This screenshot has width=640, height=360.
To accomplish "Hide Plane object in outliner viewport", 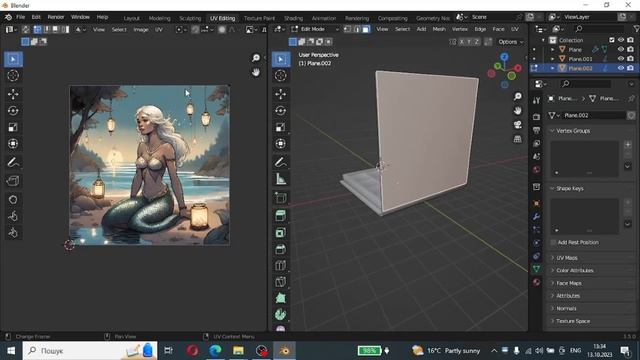I will (621, 49).
